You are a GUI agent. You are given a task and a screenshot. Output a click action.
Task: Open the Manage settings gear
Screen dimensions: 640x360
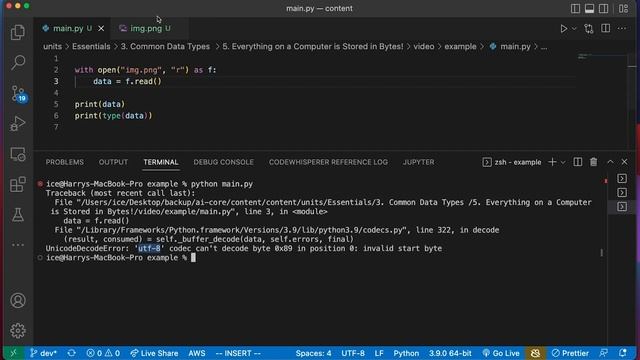(x=18, y=331)
